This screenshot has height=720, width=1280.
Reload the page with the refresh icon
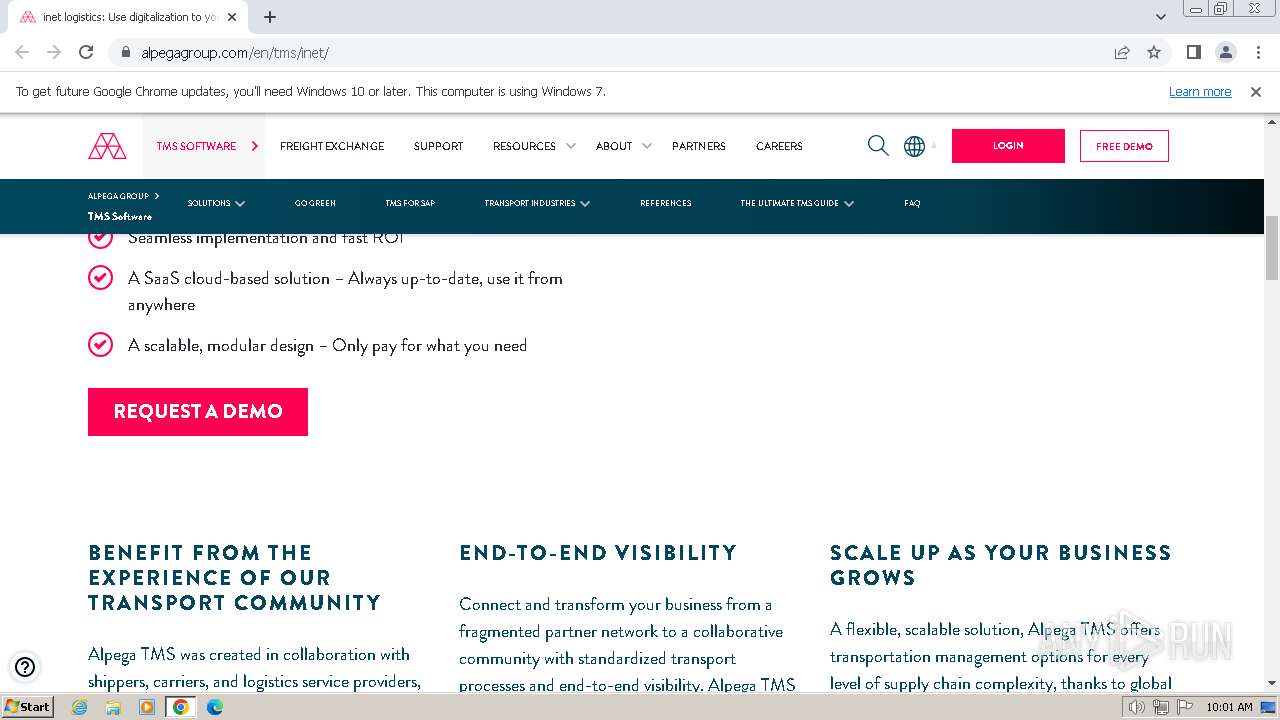click(86, 52)
